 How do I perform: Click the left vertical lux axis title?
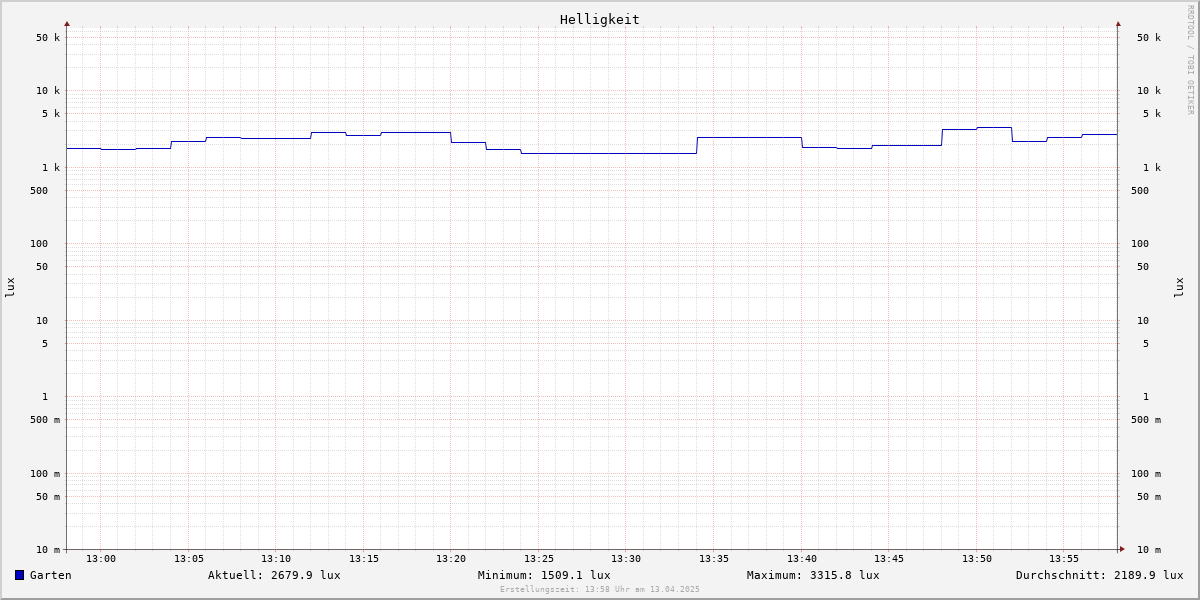point(10,288)
